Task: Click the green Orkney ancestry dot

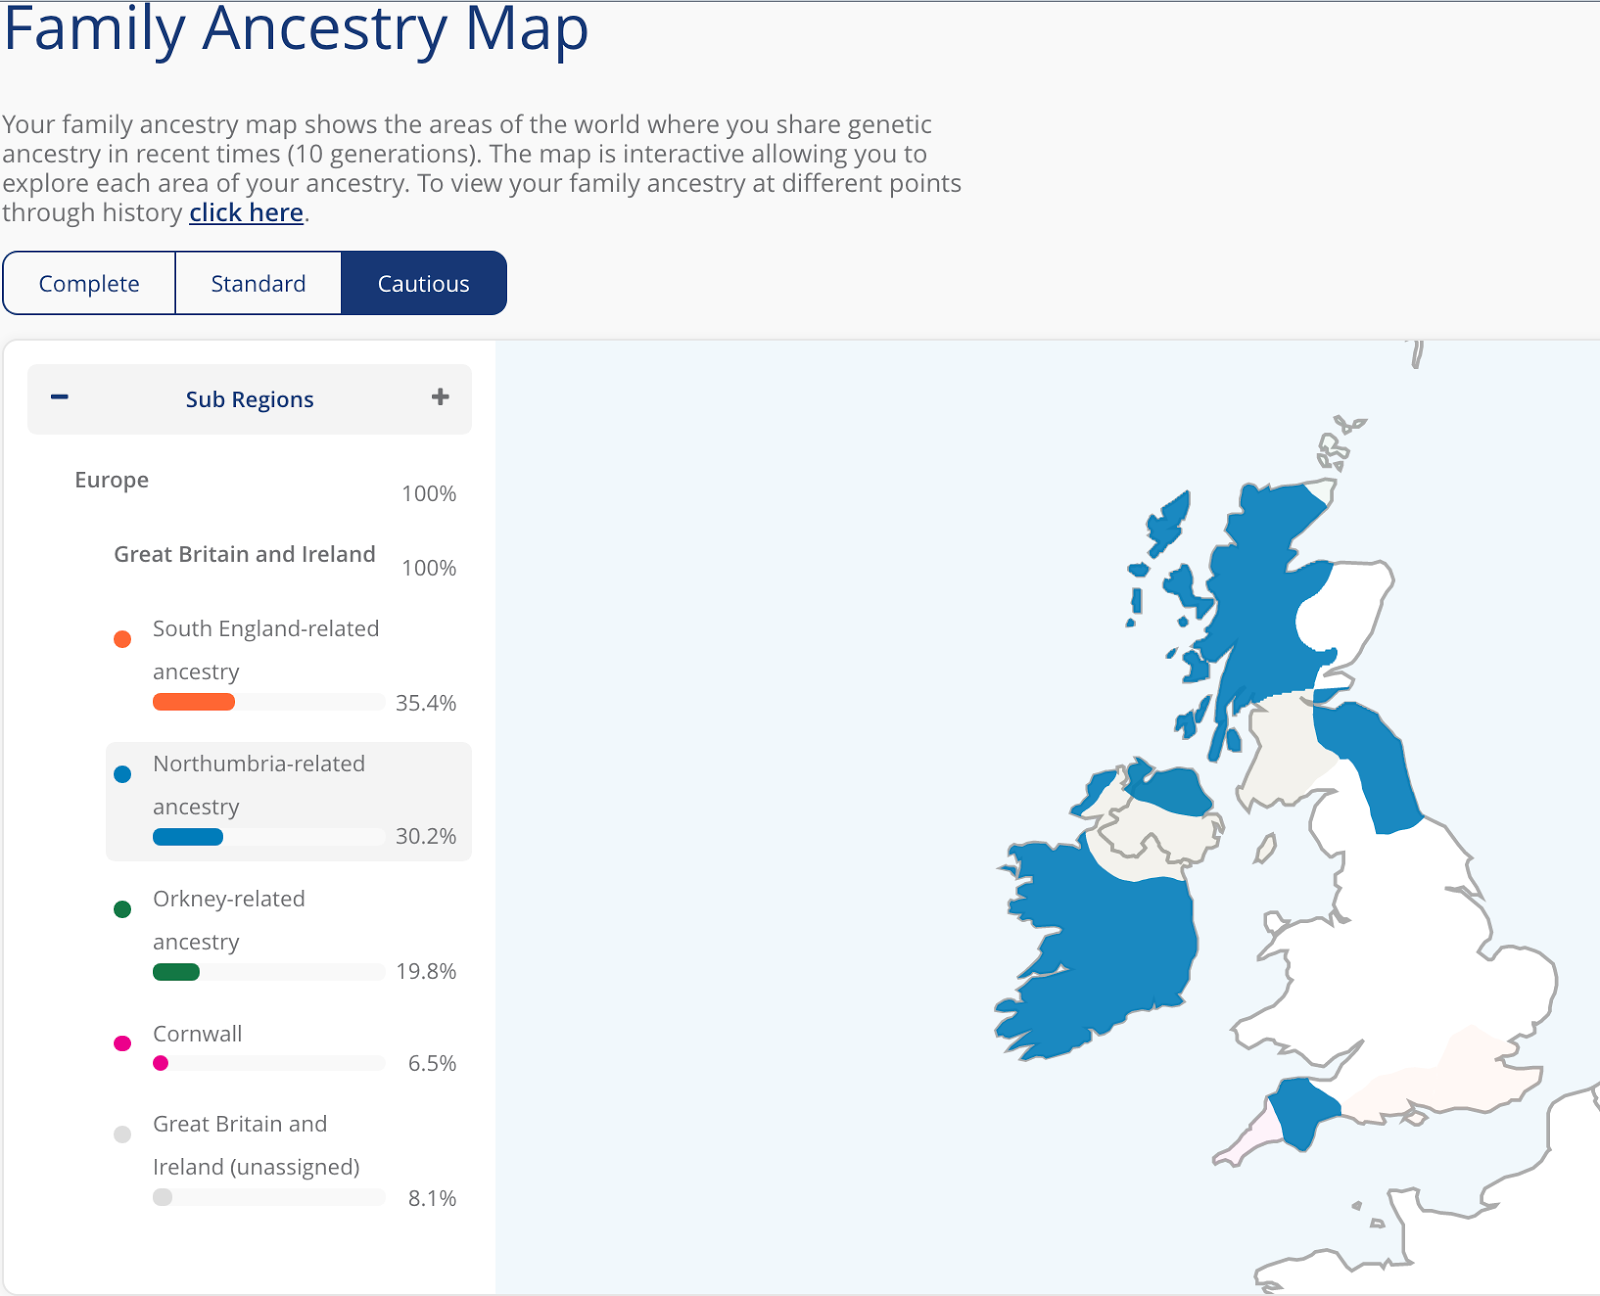Action: (122, 908)
